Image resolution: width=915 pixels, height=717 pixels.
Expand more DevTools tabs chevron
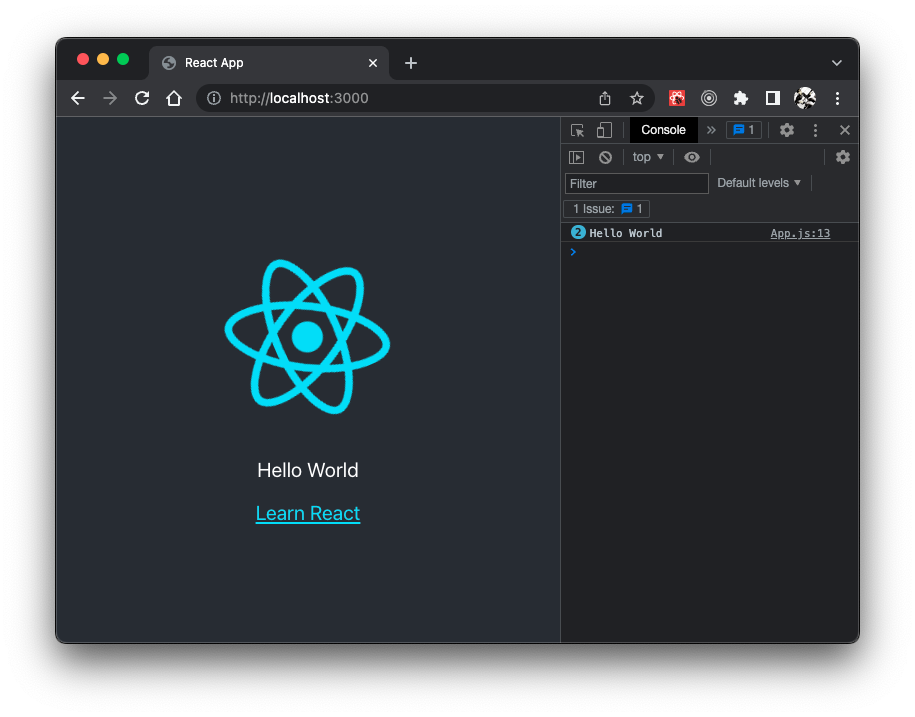click(711, 130)
